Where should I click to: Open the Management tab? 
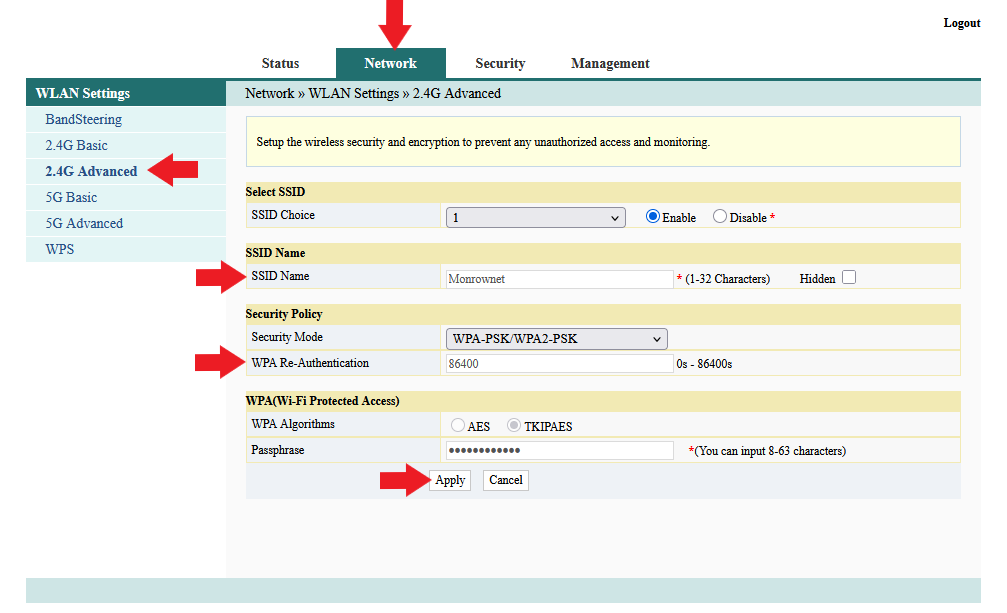pyautogui.click(x=610, y=64)
